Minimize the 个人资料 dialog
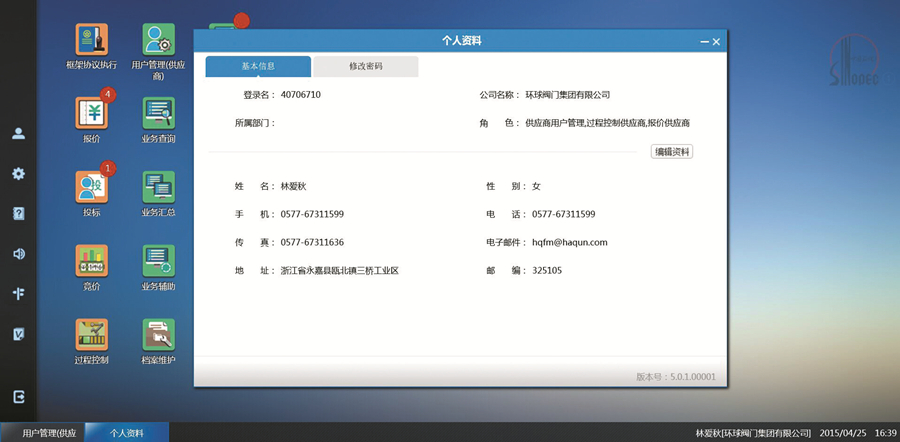The width and height of the screenshot is (900, 442). [x=703, y=41]
